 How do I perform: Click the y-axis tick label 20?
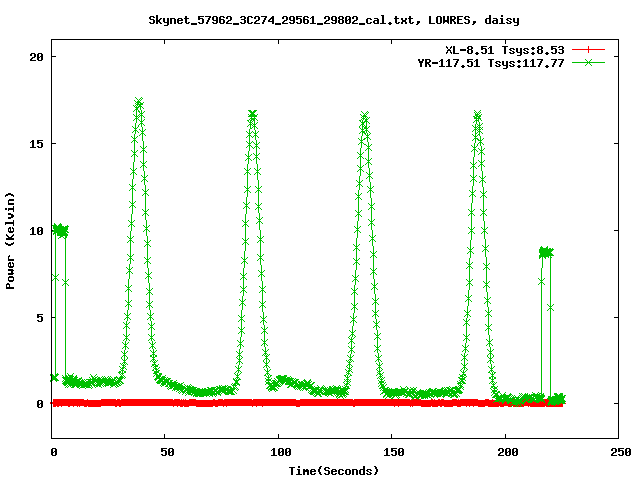pyautogui.click(x=36, y=57)
